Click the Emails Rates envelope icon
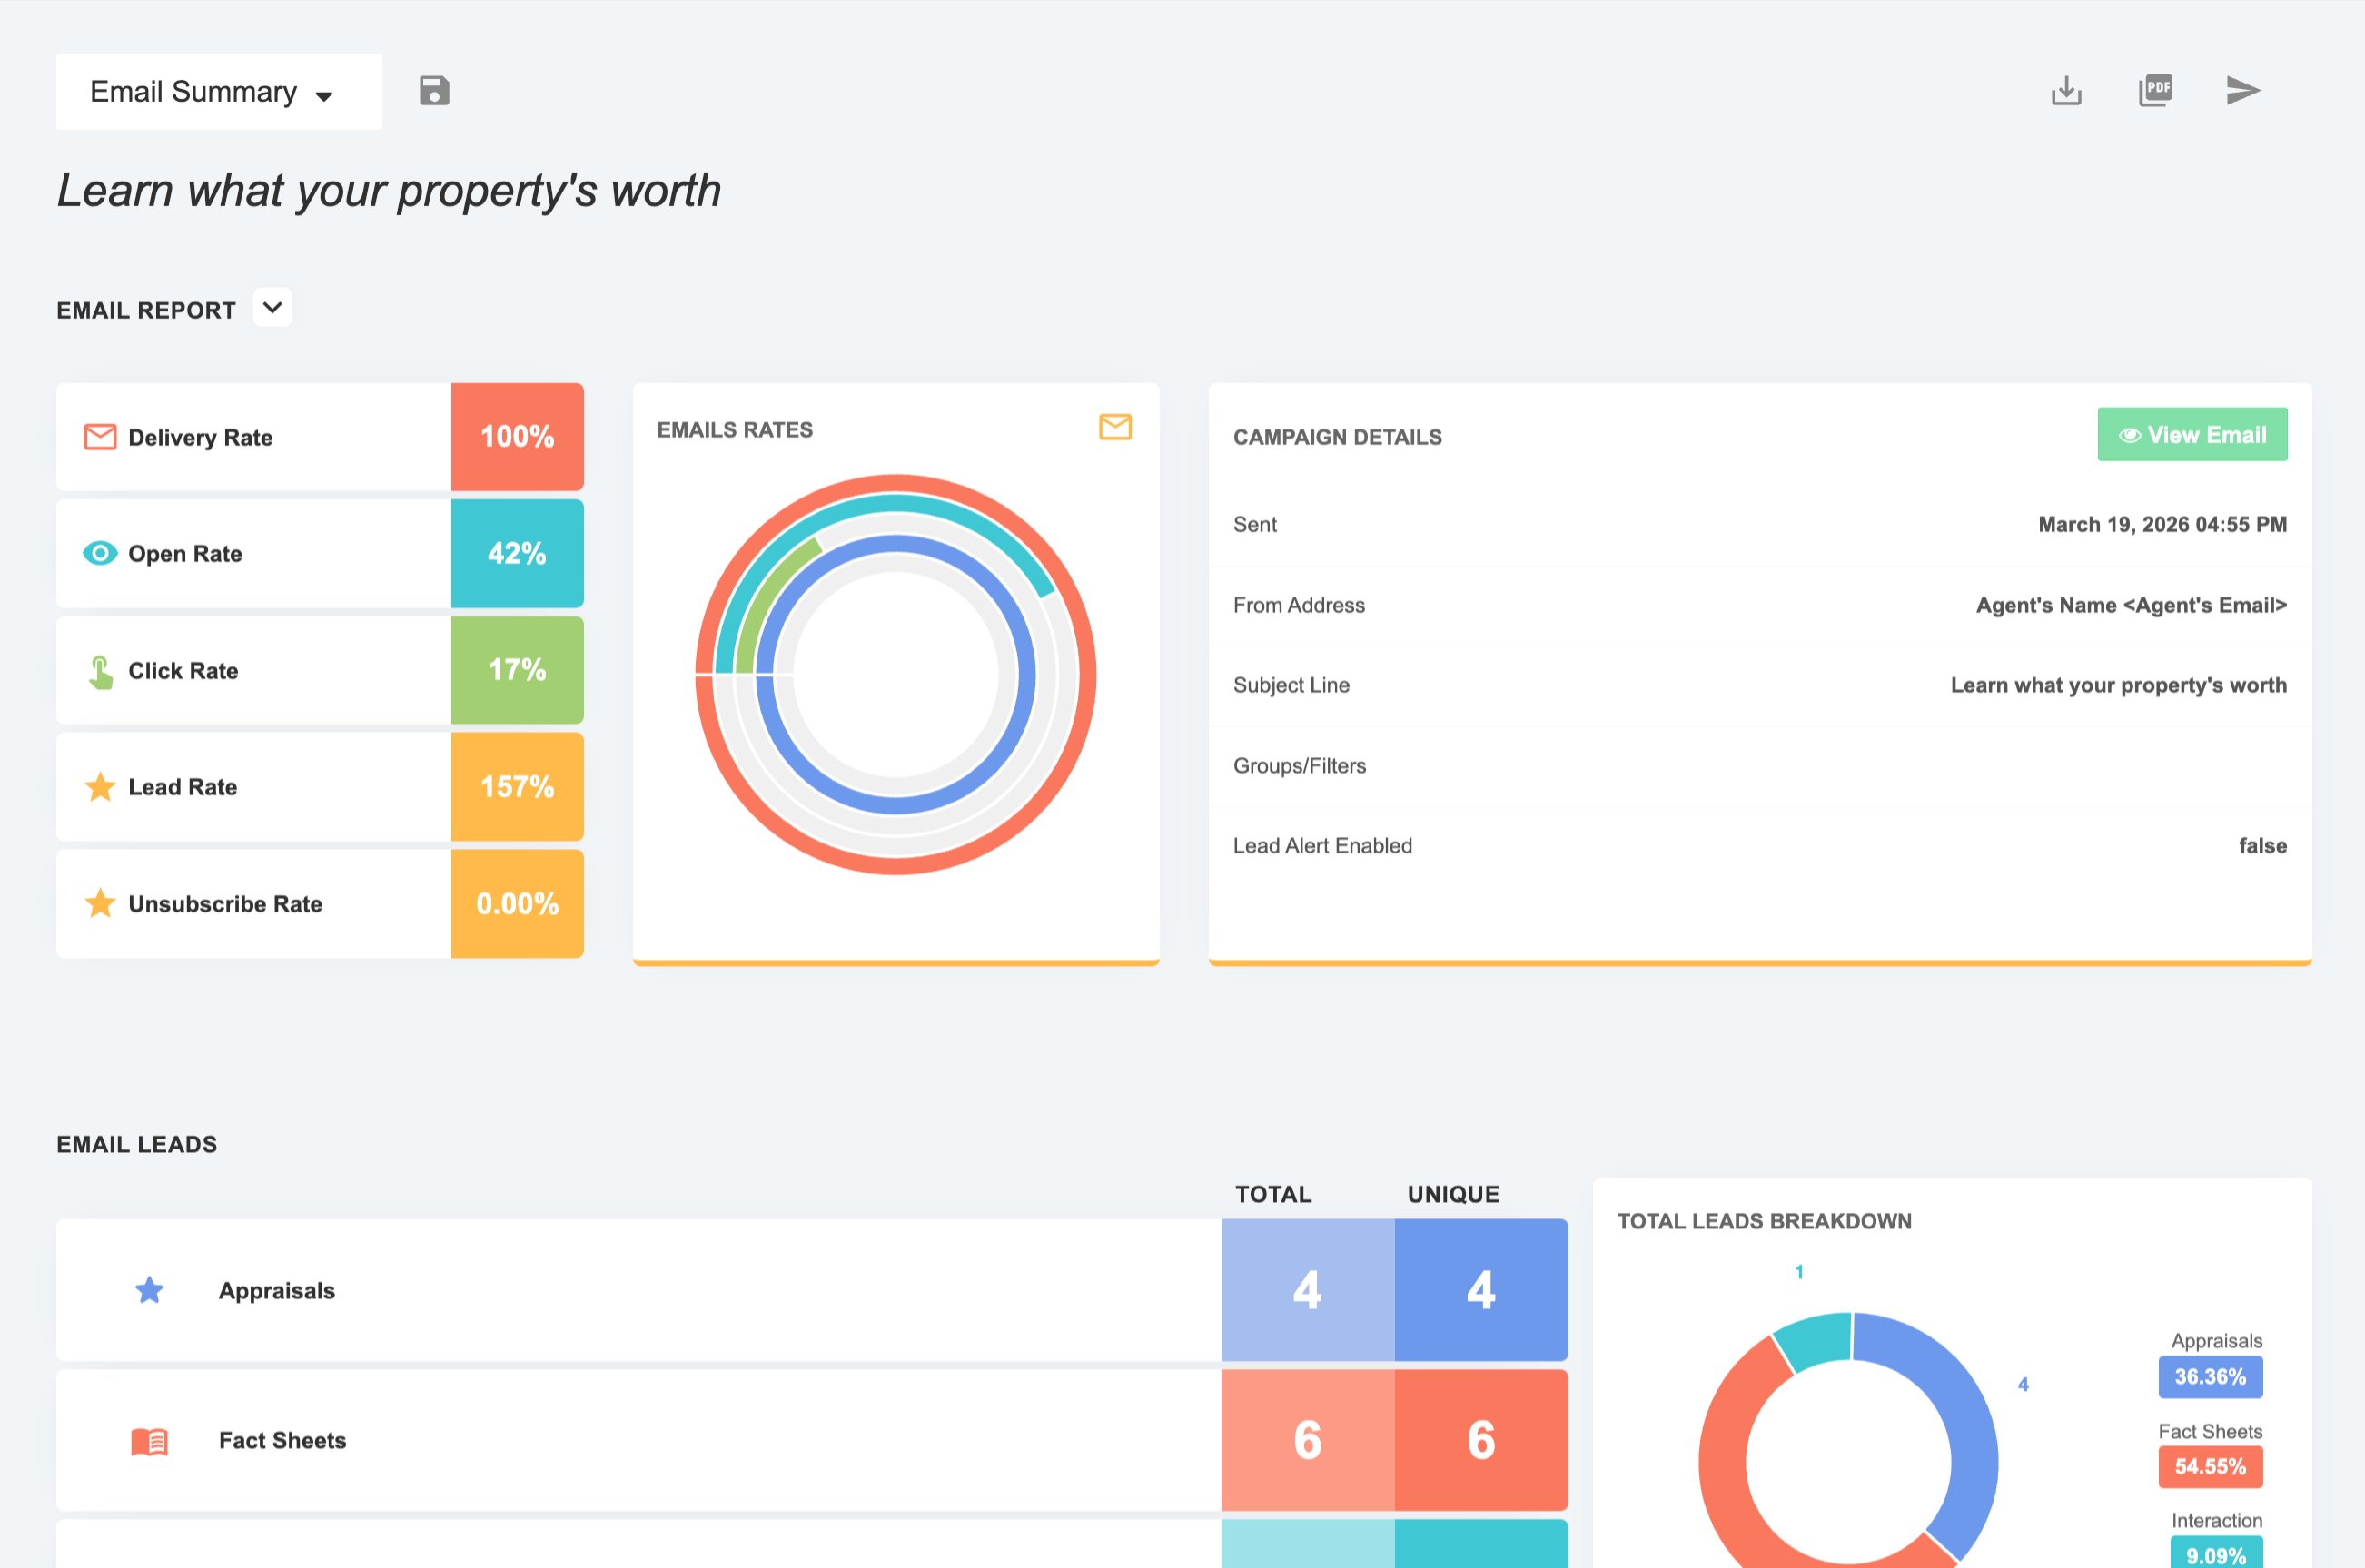The image size is (2365, 1568). 1115,427
